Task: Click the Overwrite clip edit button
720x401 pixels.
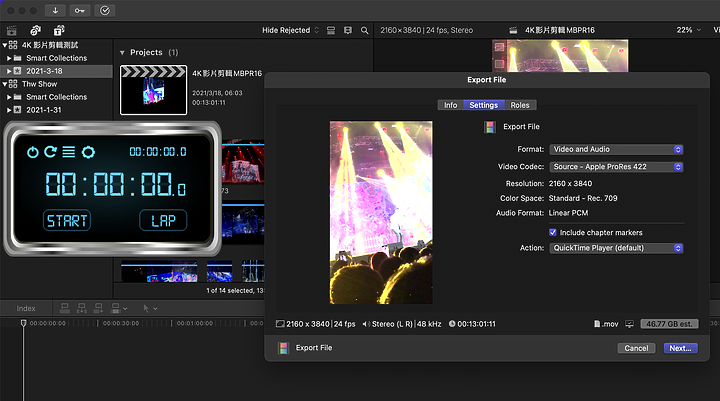Action: pyautogui.click(x=116, y=308)
